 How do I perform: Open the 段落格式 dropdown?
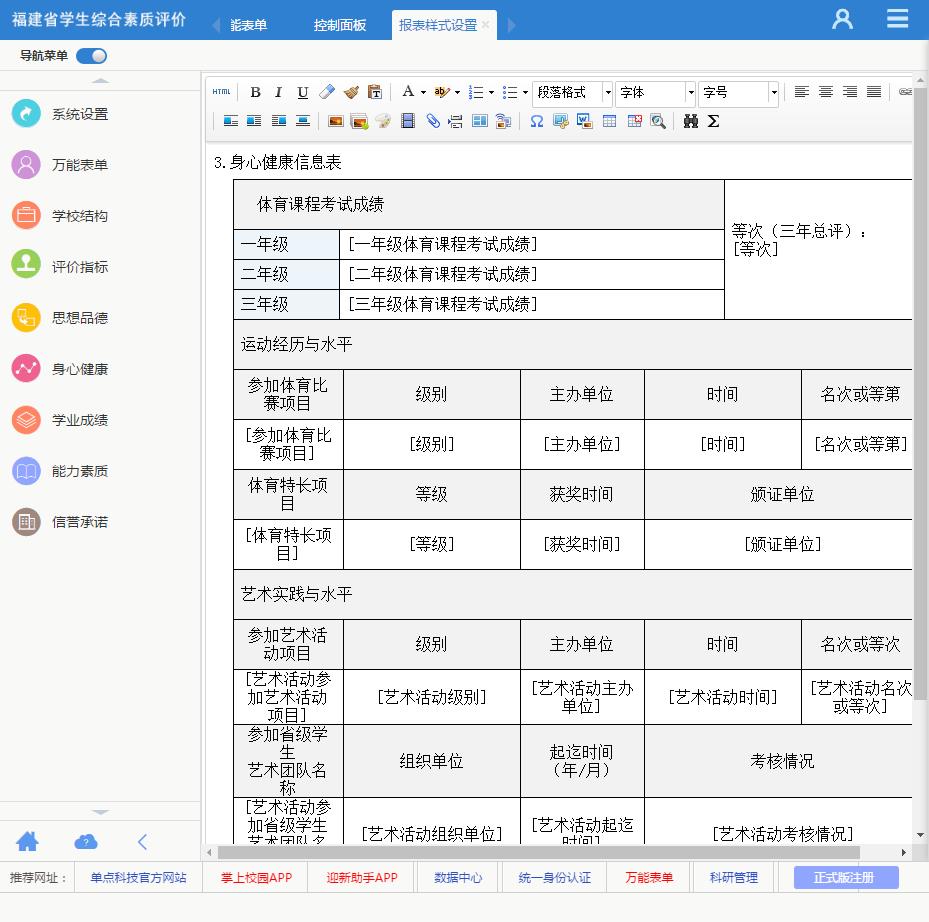[x=573, y=92]
